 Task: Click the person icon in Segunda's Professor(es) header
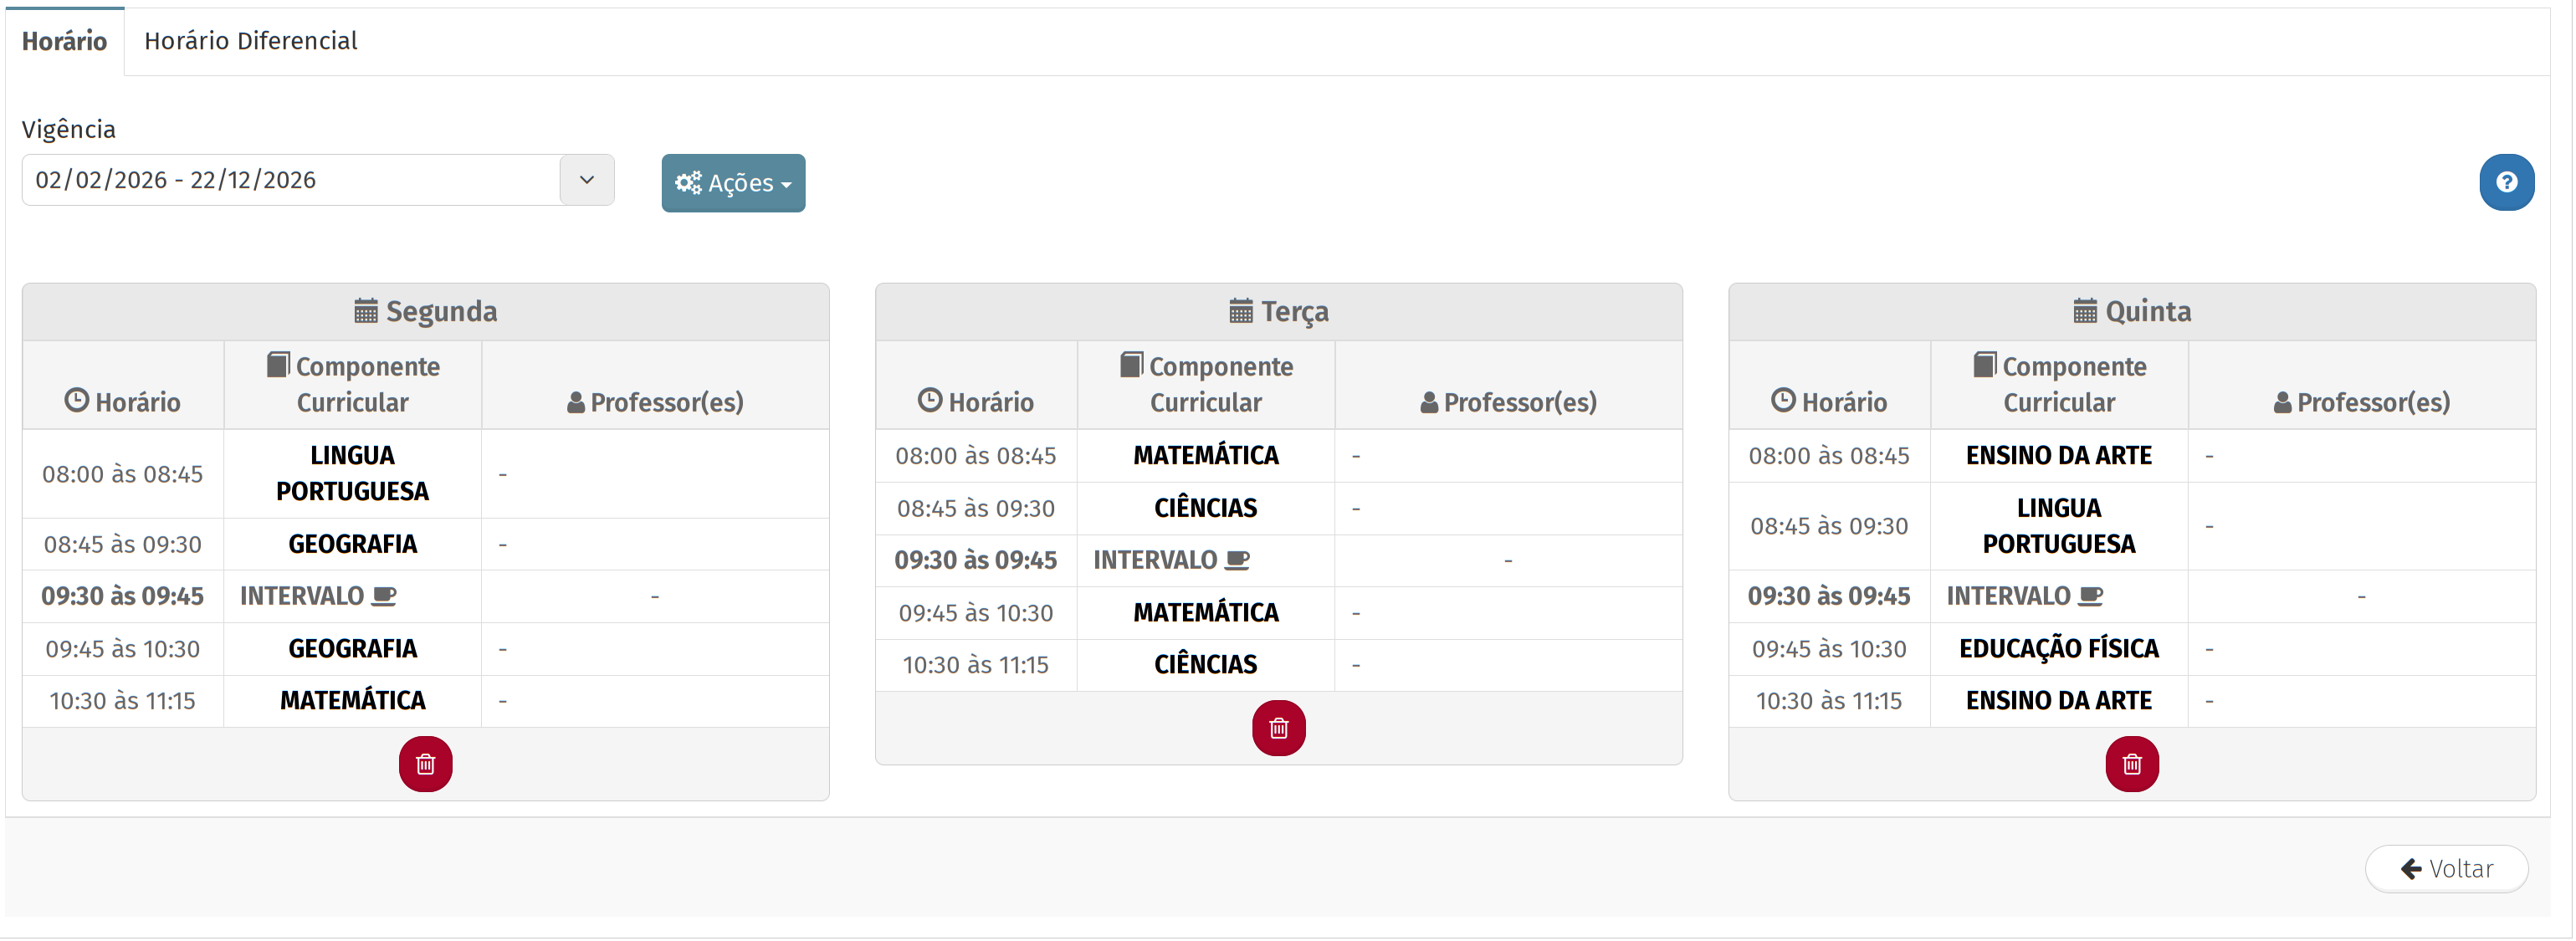pyautogui.click(x=575, y=403)
